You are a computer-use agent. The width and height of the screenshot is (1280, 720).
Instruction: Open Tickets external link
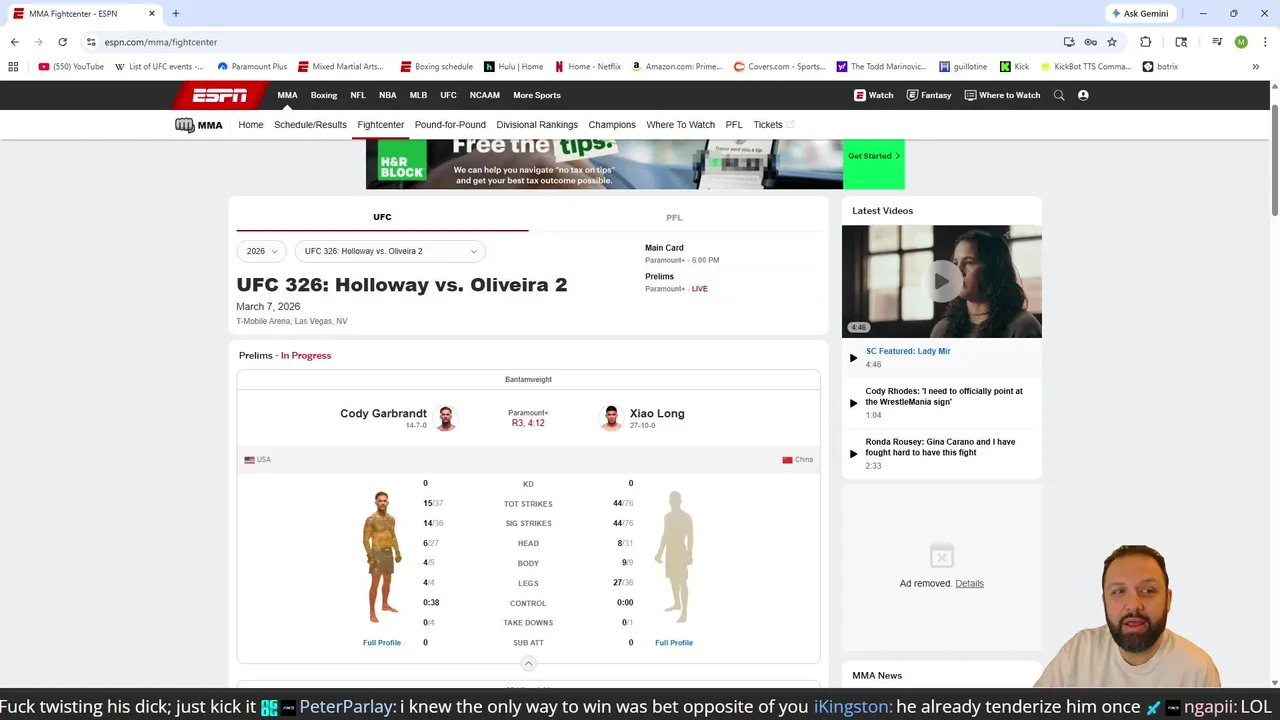pos(773,125)
